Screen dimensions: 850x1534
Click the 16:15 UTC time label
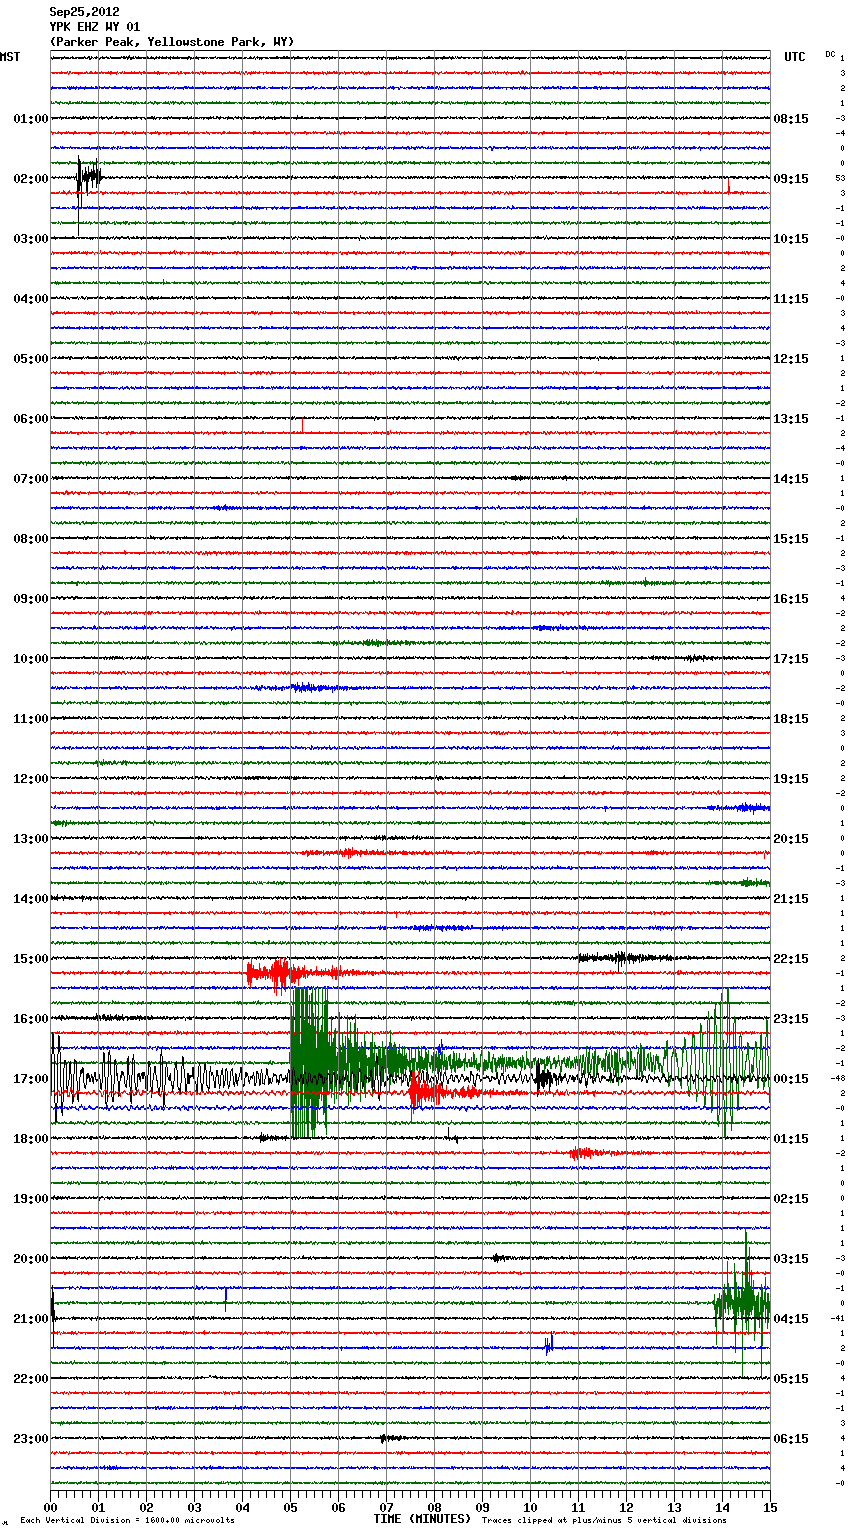tap(791, 599)
